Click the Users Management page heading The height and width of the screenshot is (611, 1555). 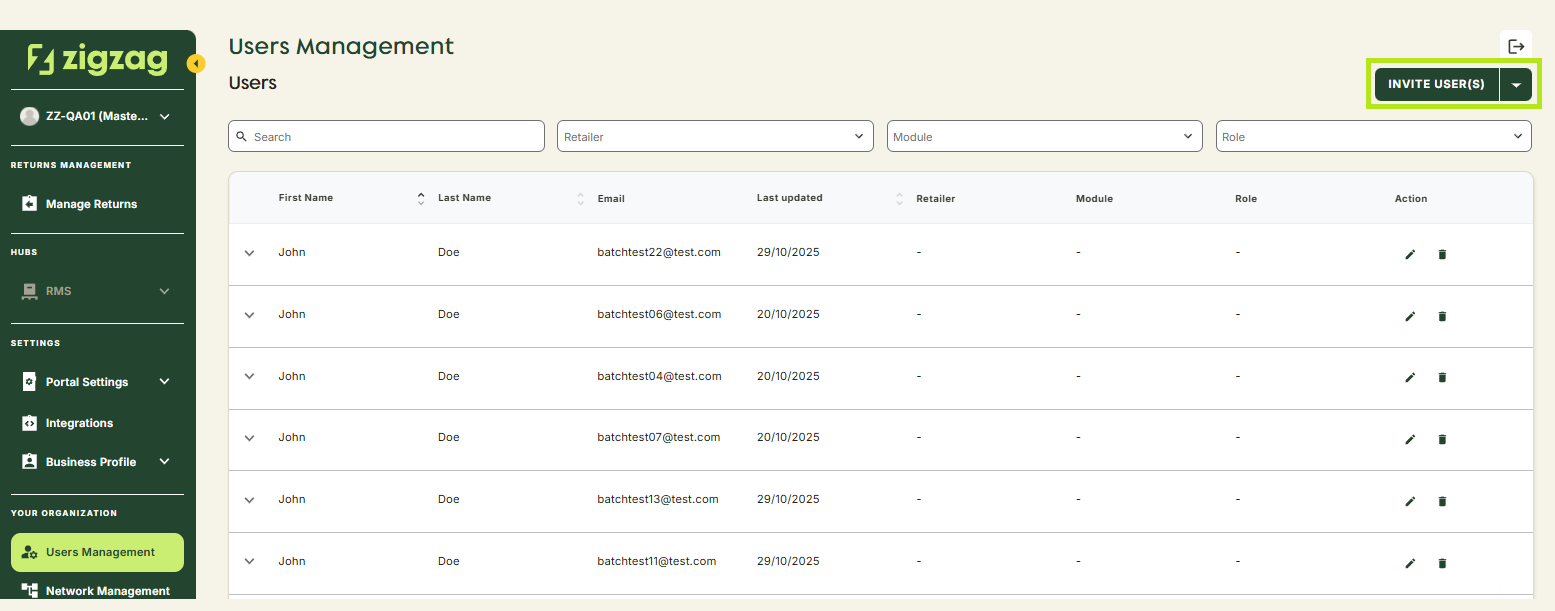pyautogui.click(x=341, y=46)
